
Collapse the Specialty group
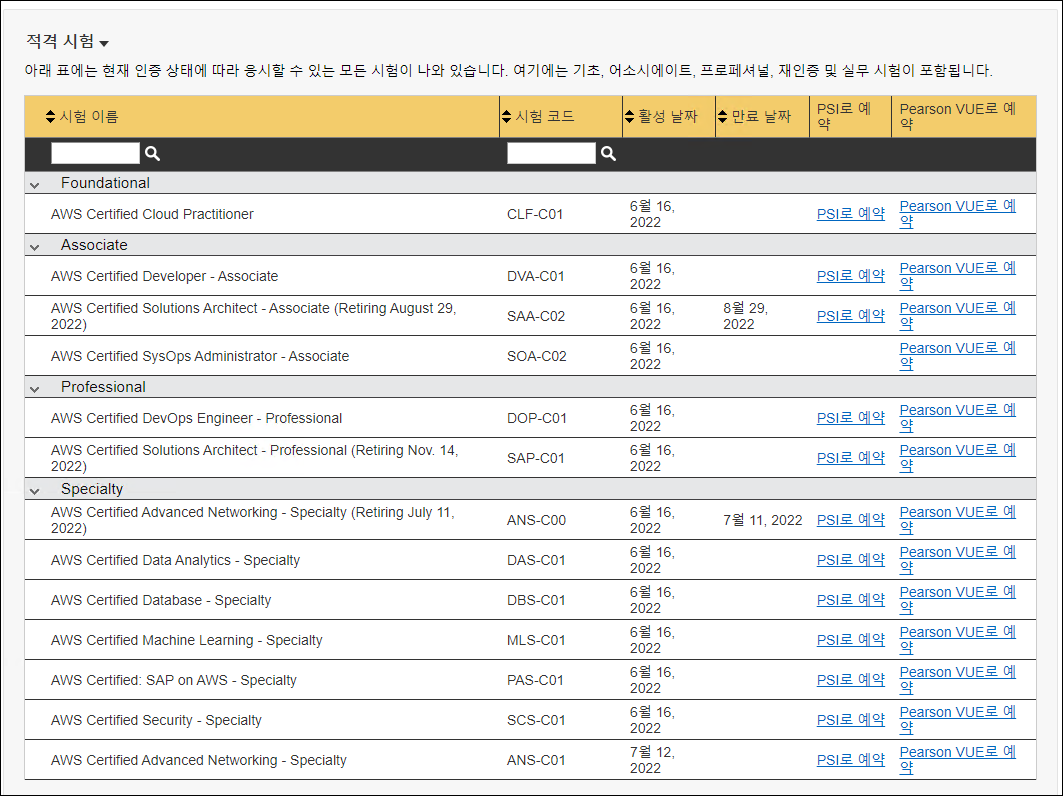coord(35,490)
